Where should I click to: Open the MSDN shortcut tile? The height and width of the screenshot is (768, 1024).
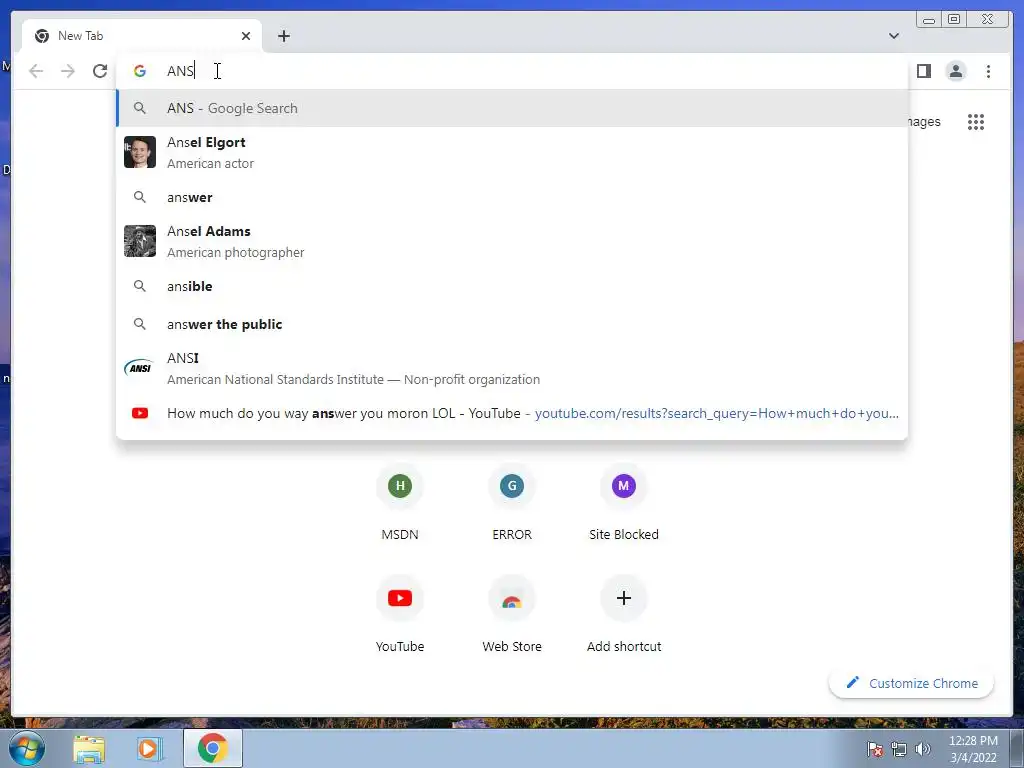(400, 503)
